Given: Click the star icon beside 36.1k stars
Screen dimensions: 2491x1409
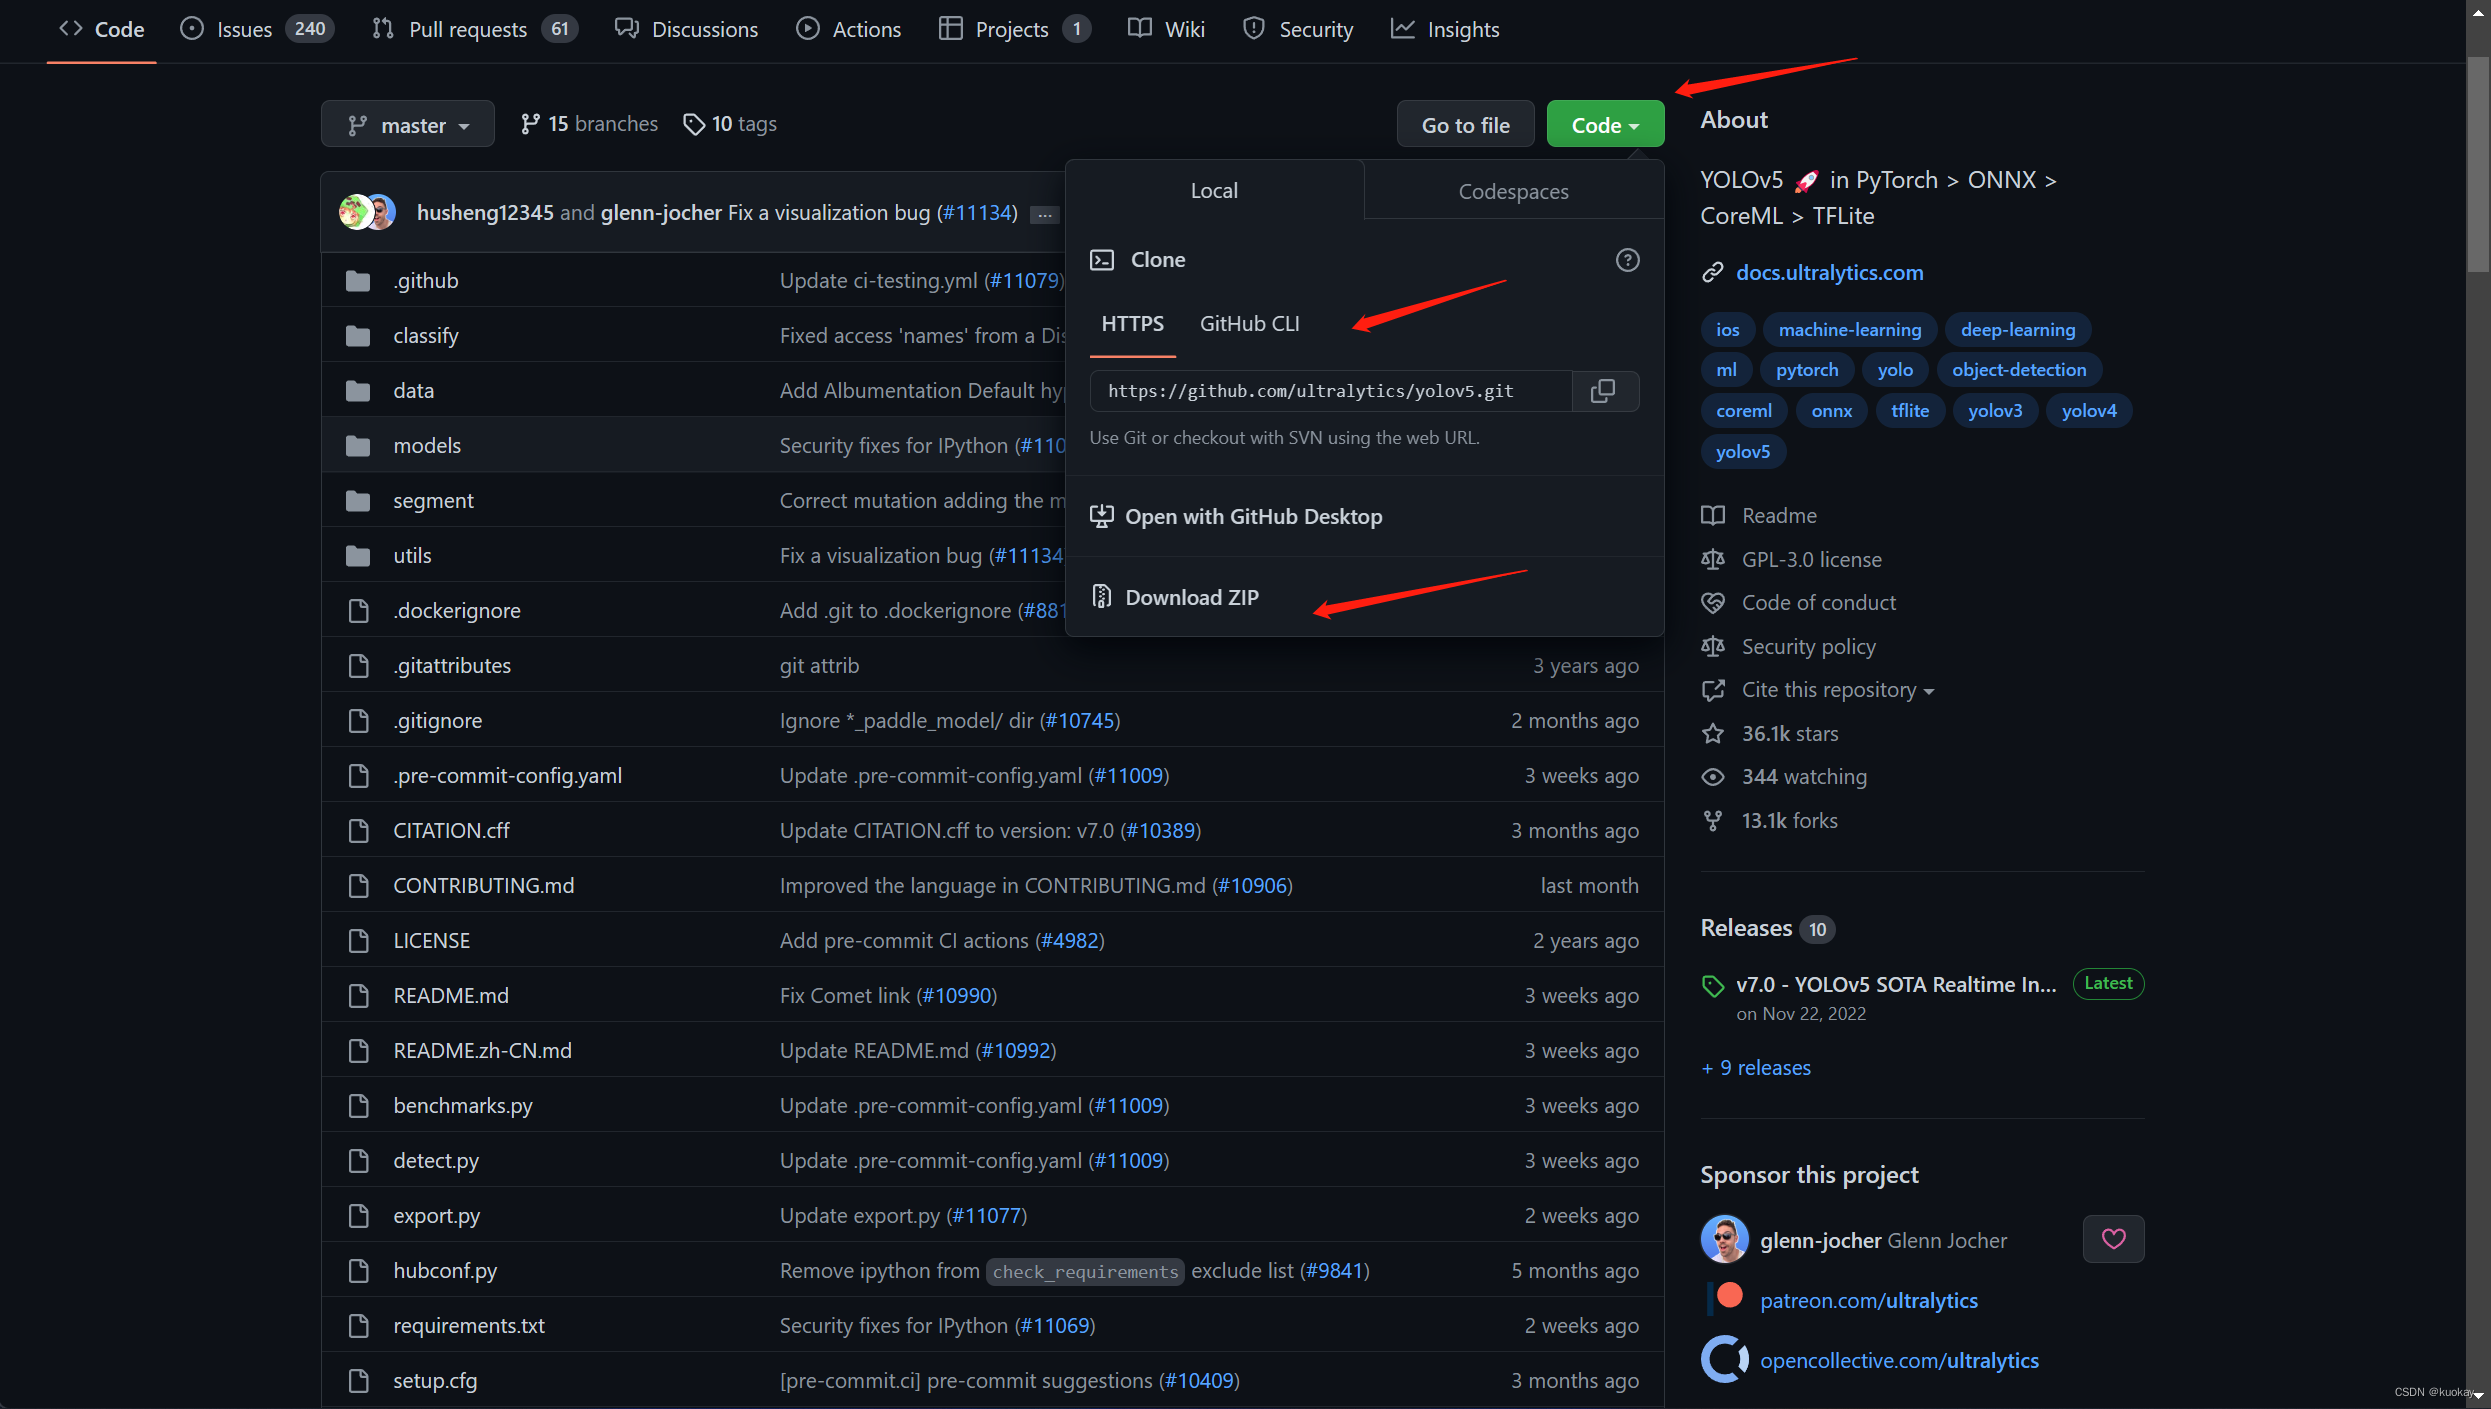Looking at the screenshot, I should click(x=1713, y=733).
